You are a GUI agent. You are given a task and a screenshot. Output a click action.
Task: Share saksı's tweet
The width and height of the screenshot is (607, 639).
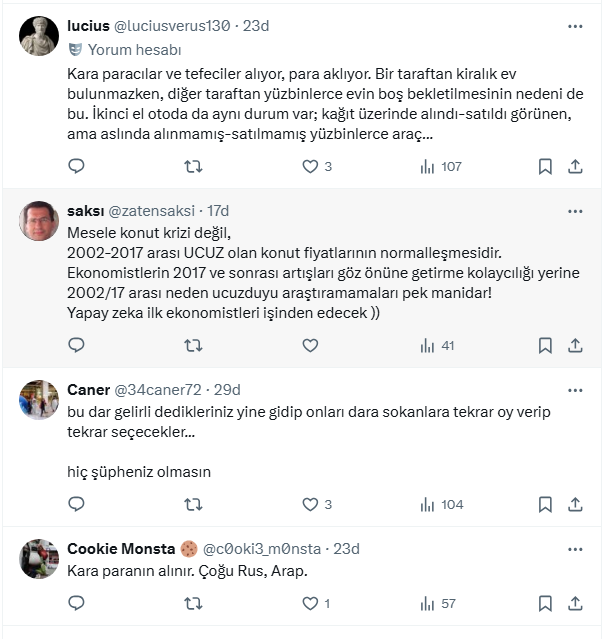click(575, 345)
